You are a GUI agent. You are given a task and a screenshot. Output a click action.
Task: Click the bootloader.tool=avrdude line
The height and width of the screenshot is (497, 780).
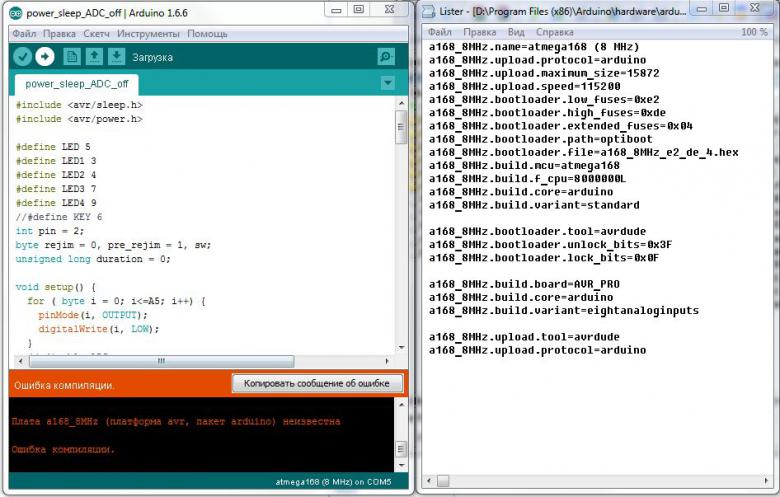click(x=538, y=231)
